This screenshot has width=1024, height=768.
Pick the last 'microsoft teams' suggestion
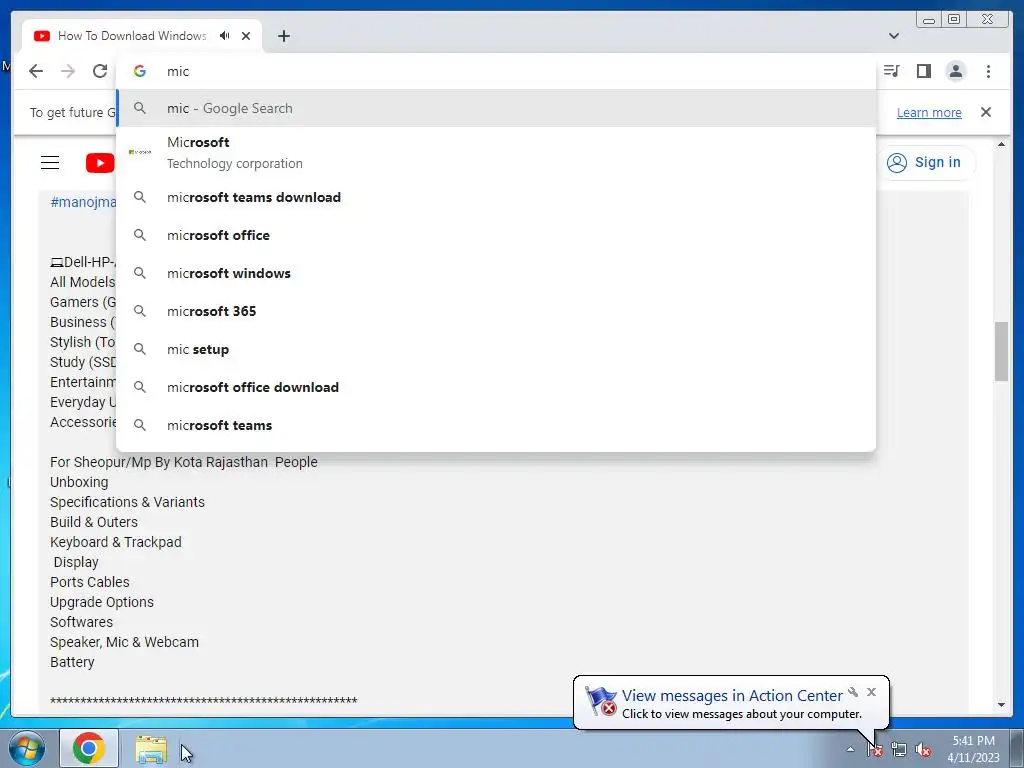pos(496,425)
